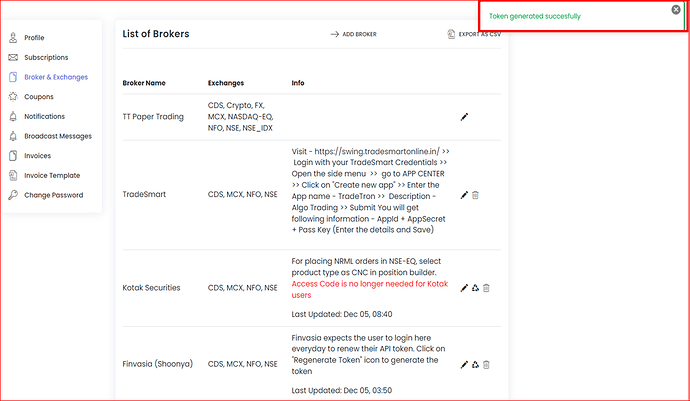Viewport: 690px width, 401px height.
Task: Click Last Updated Dec 05, 08:40 text
Action: (342, 314)
